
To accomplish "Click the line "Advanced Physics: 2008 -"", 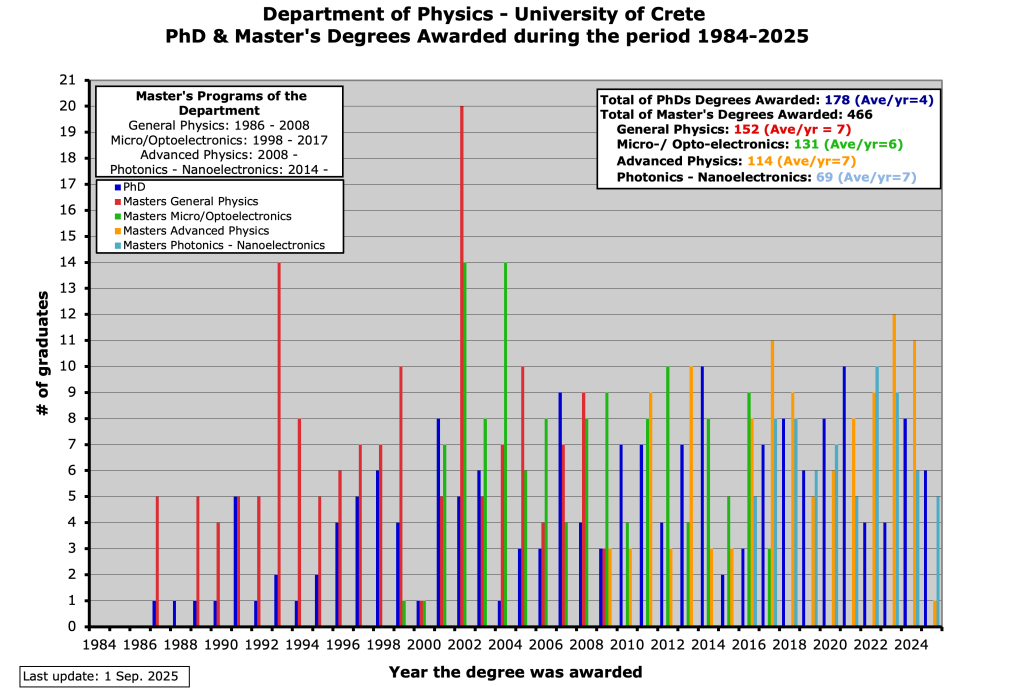I will [219, 155].
